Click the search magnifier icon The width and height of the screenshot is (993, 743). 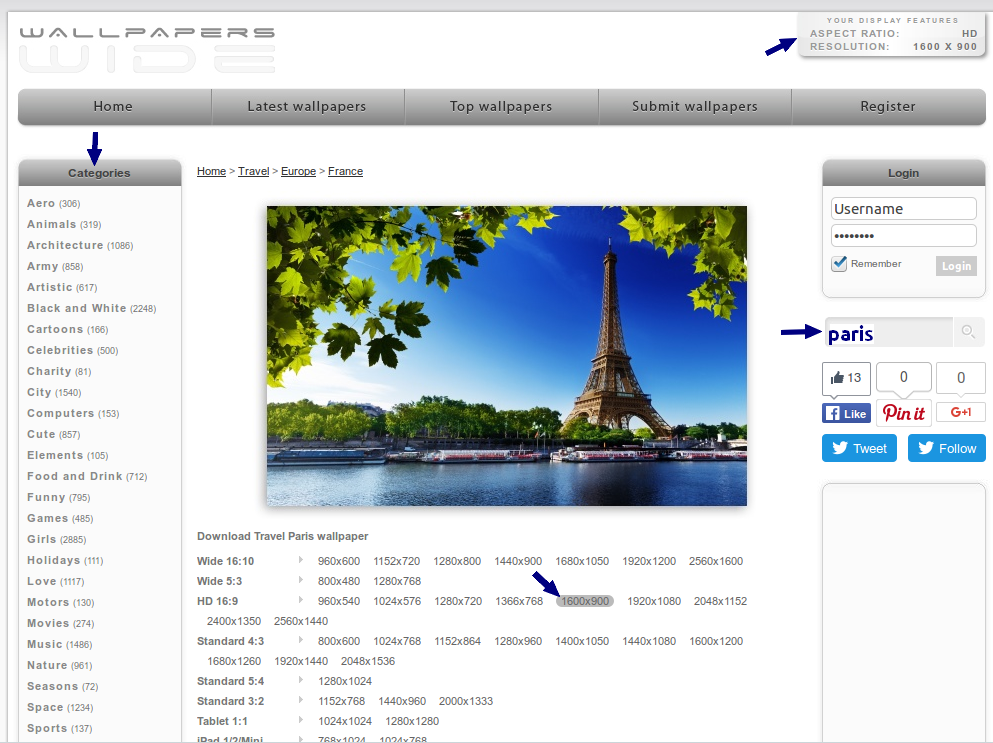[x=968, y=332]
